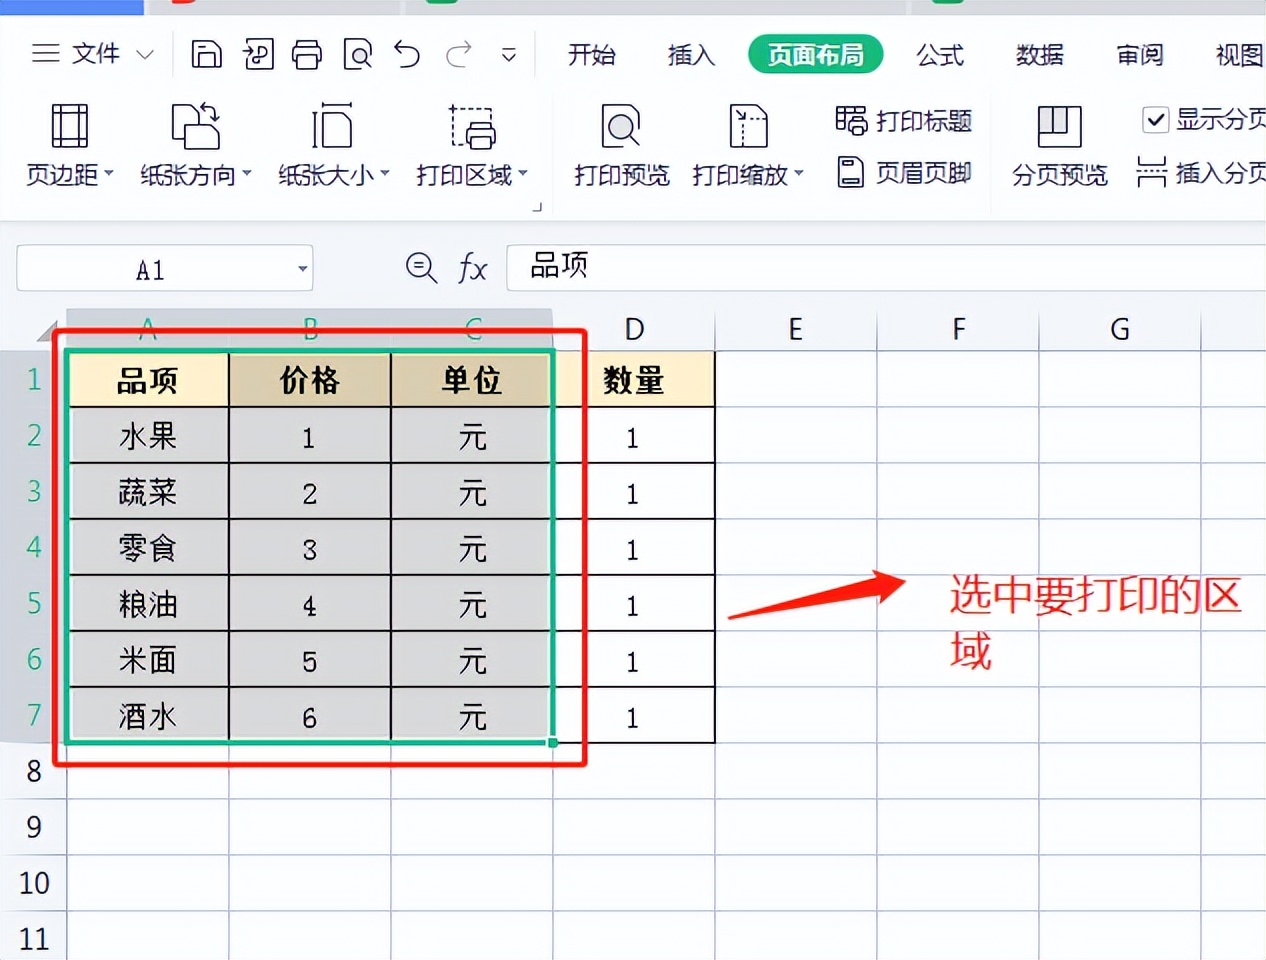Viewport: 1266px width, 960px height.
Task: Select column E header
Action: (x=796, y=329)
